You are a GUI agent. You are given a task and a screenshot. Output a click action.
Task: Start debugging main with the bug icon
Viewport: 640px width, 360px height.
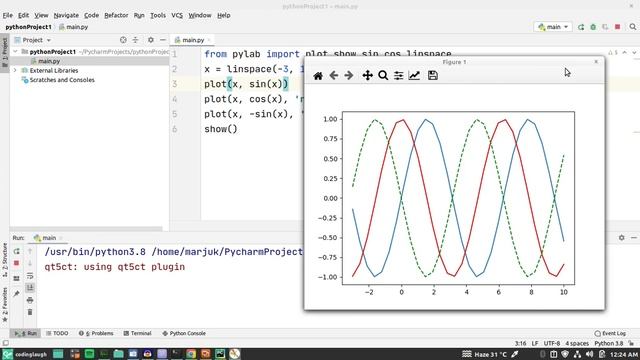[593, 27]
